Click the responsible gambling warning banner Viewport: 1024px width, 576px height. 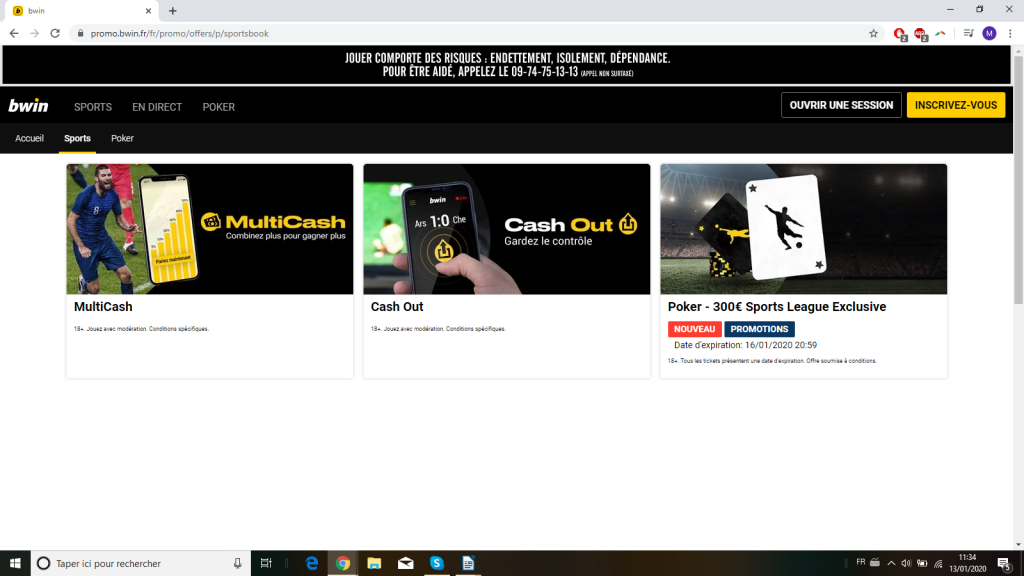(x=507, y=65)
